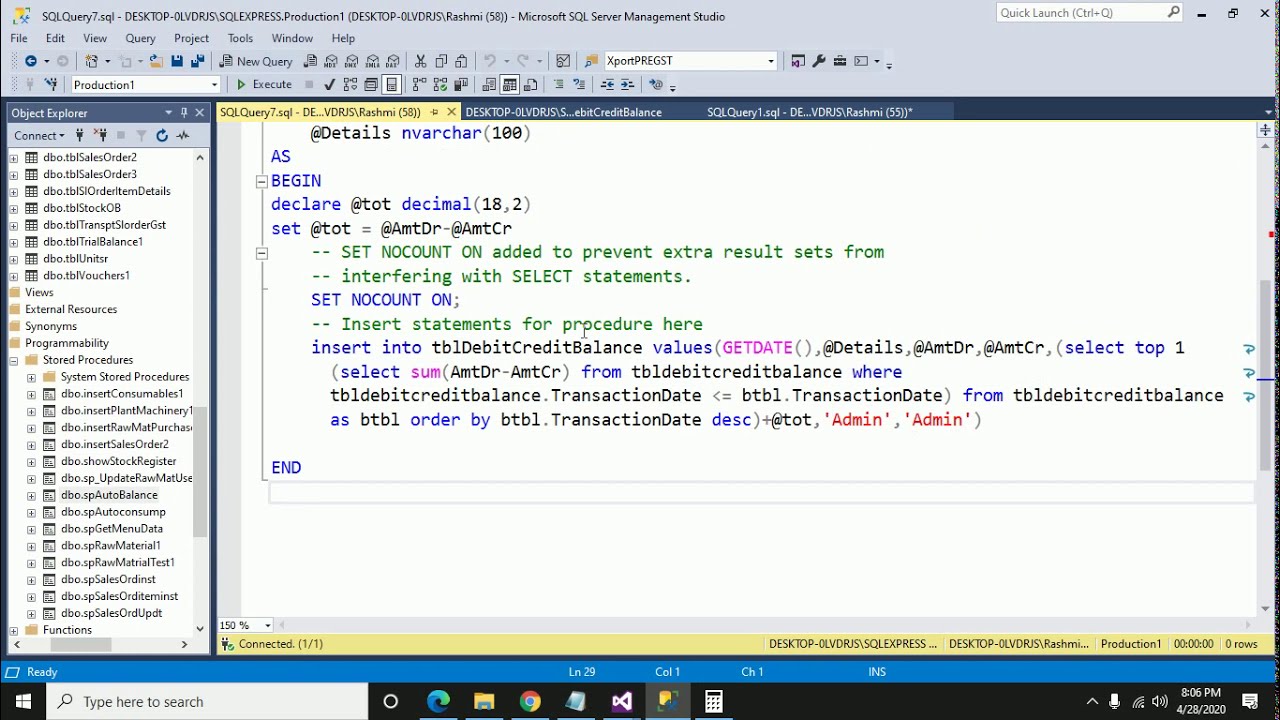Expand the Functions folder node
The height and width of the screenshot is (720, 1280).
tap(14, 630)
